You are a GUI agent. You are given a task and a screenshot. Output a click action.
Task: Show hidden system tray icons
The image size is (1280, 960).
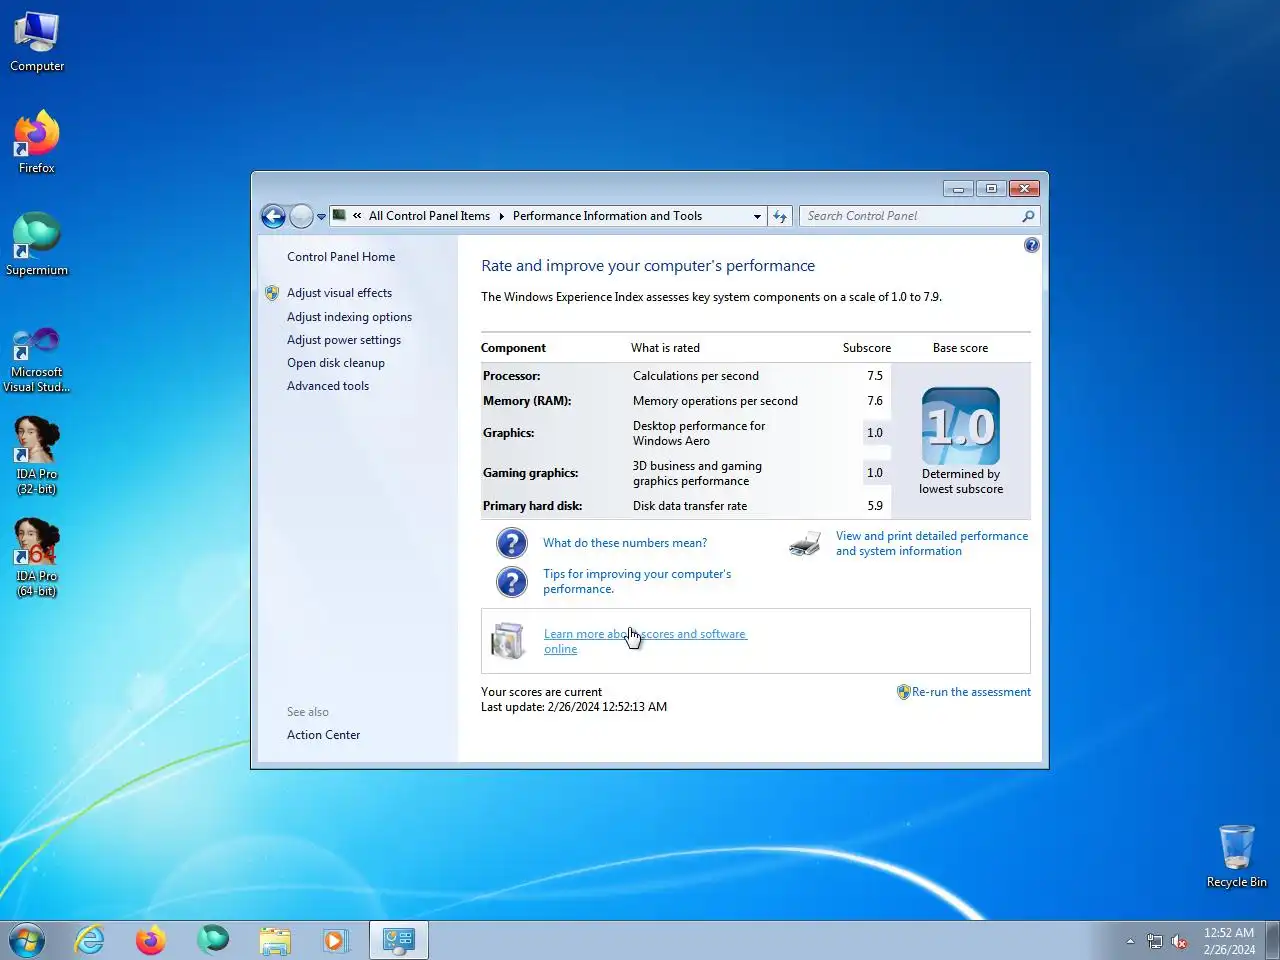point(1130,941)
